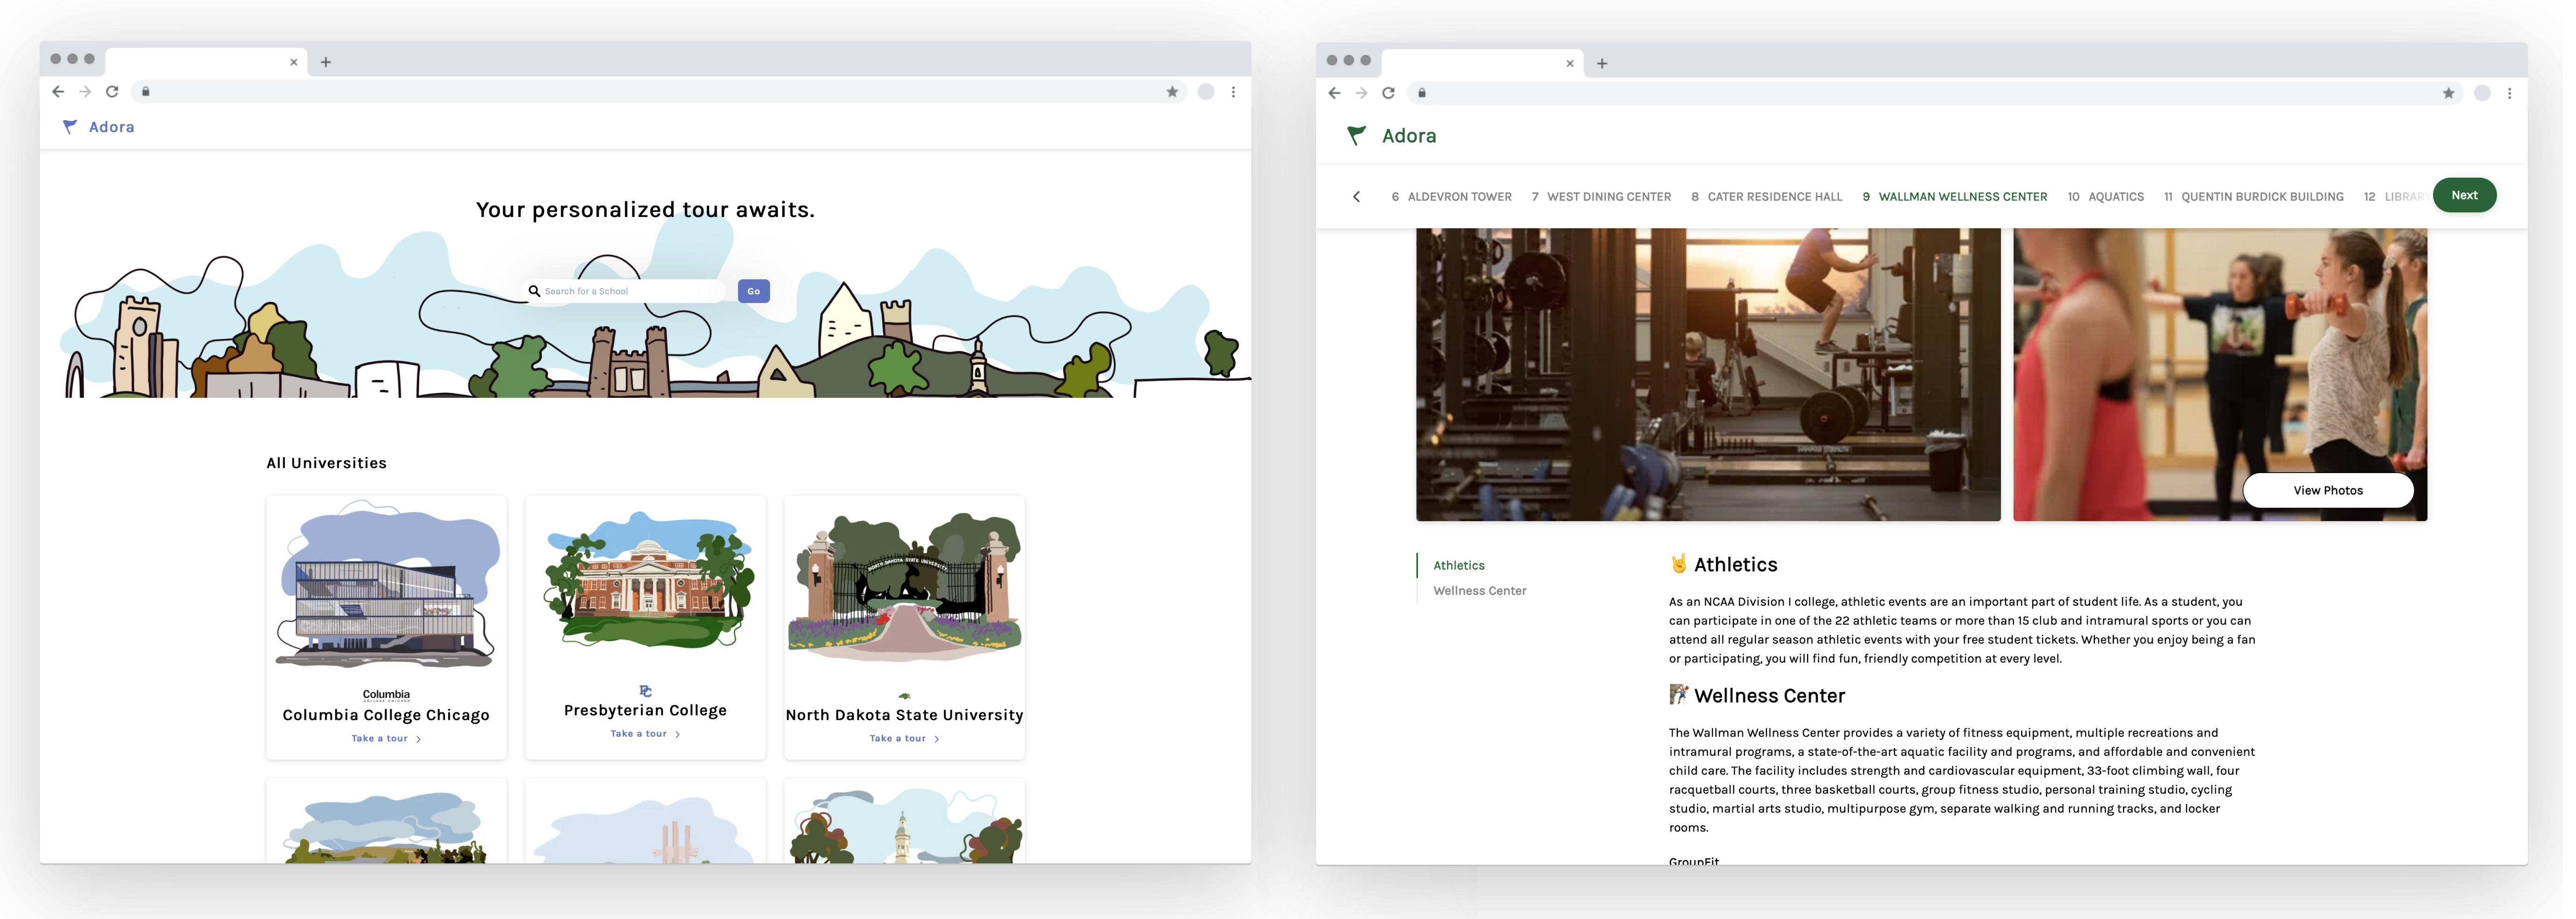This screenshot has width=2576, height=919.
Task: Click the Wellness Center heading emoji icon
Action: coord(1678,694)
